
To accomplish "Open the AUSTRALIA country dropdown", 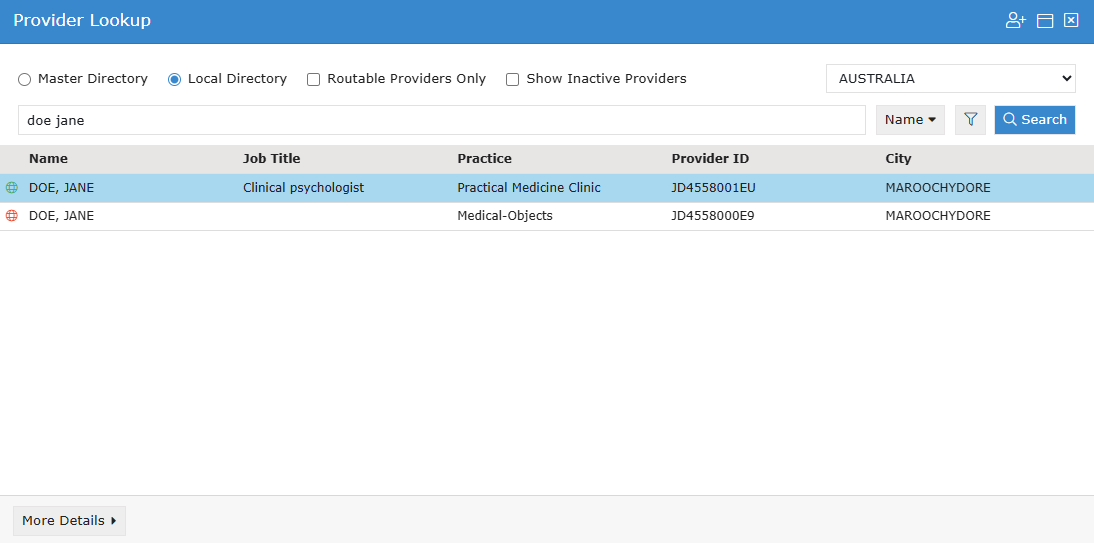I will (950, 79).
